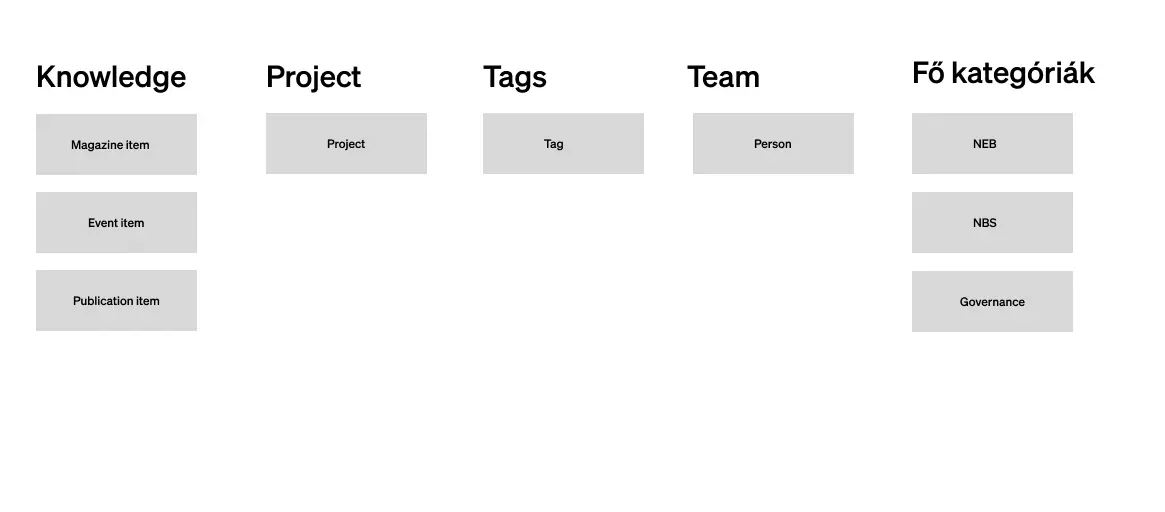Viewport: 1165px width, 512px height.
Task: Select the Fő kategóriák heading
Action: coord(1003,74)
